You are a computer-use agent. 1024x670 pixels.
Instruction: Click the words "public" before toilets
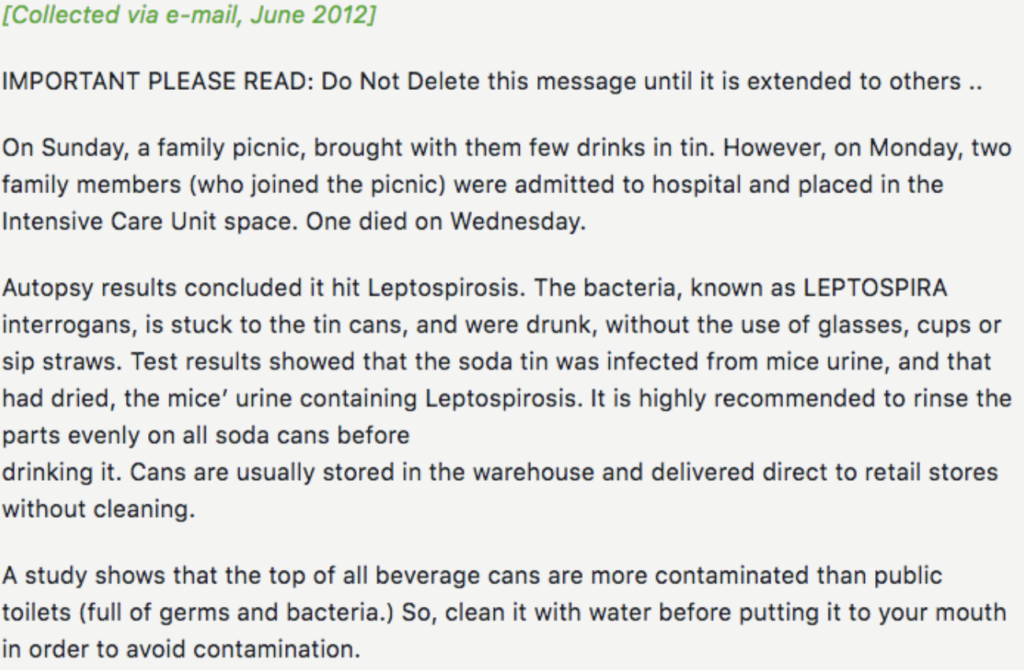pos(905,575)
